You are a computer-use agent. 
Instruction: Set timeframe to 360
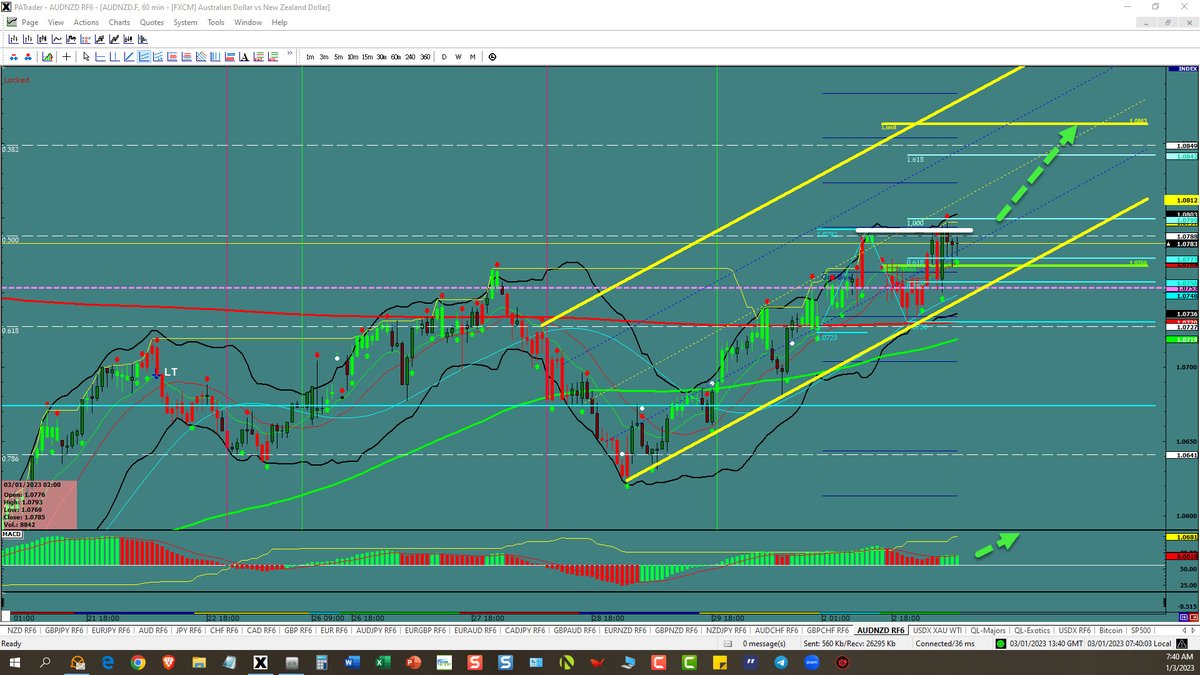[425, 57]
